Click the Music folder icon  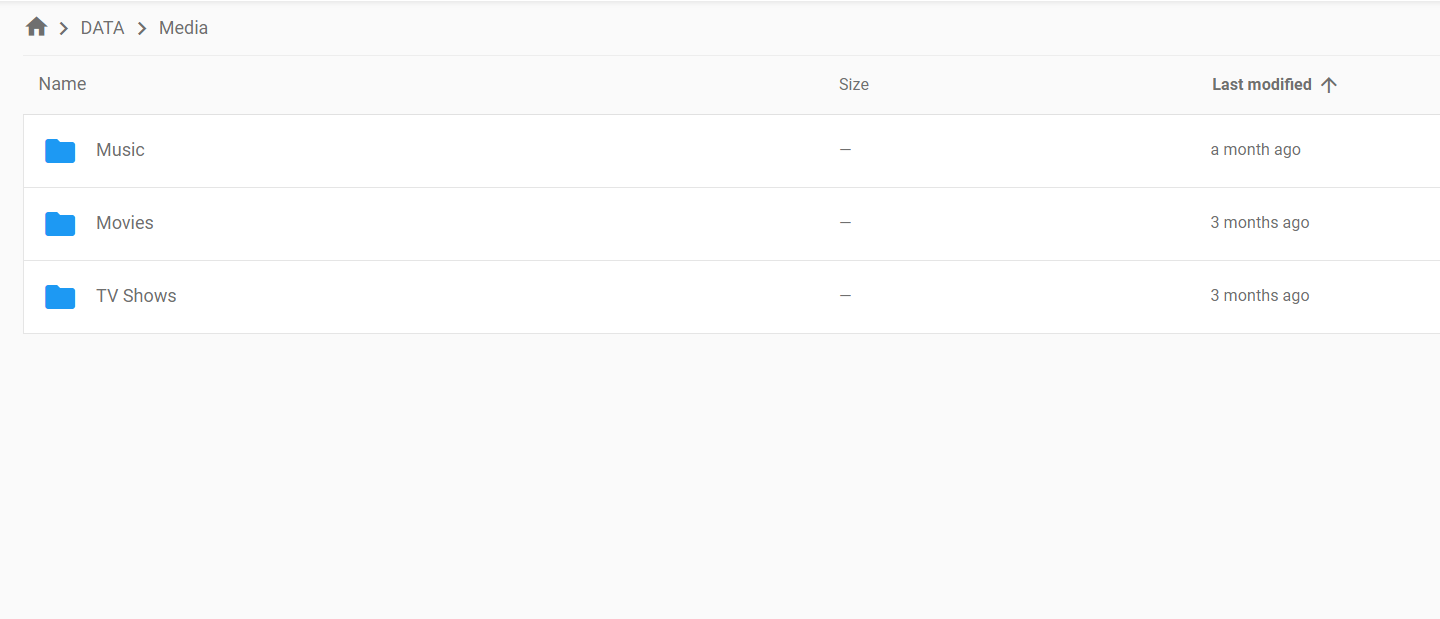(60, 151)
